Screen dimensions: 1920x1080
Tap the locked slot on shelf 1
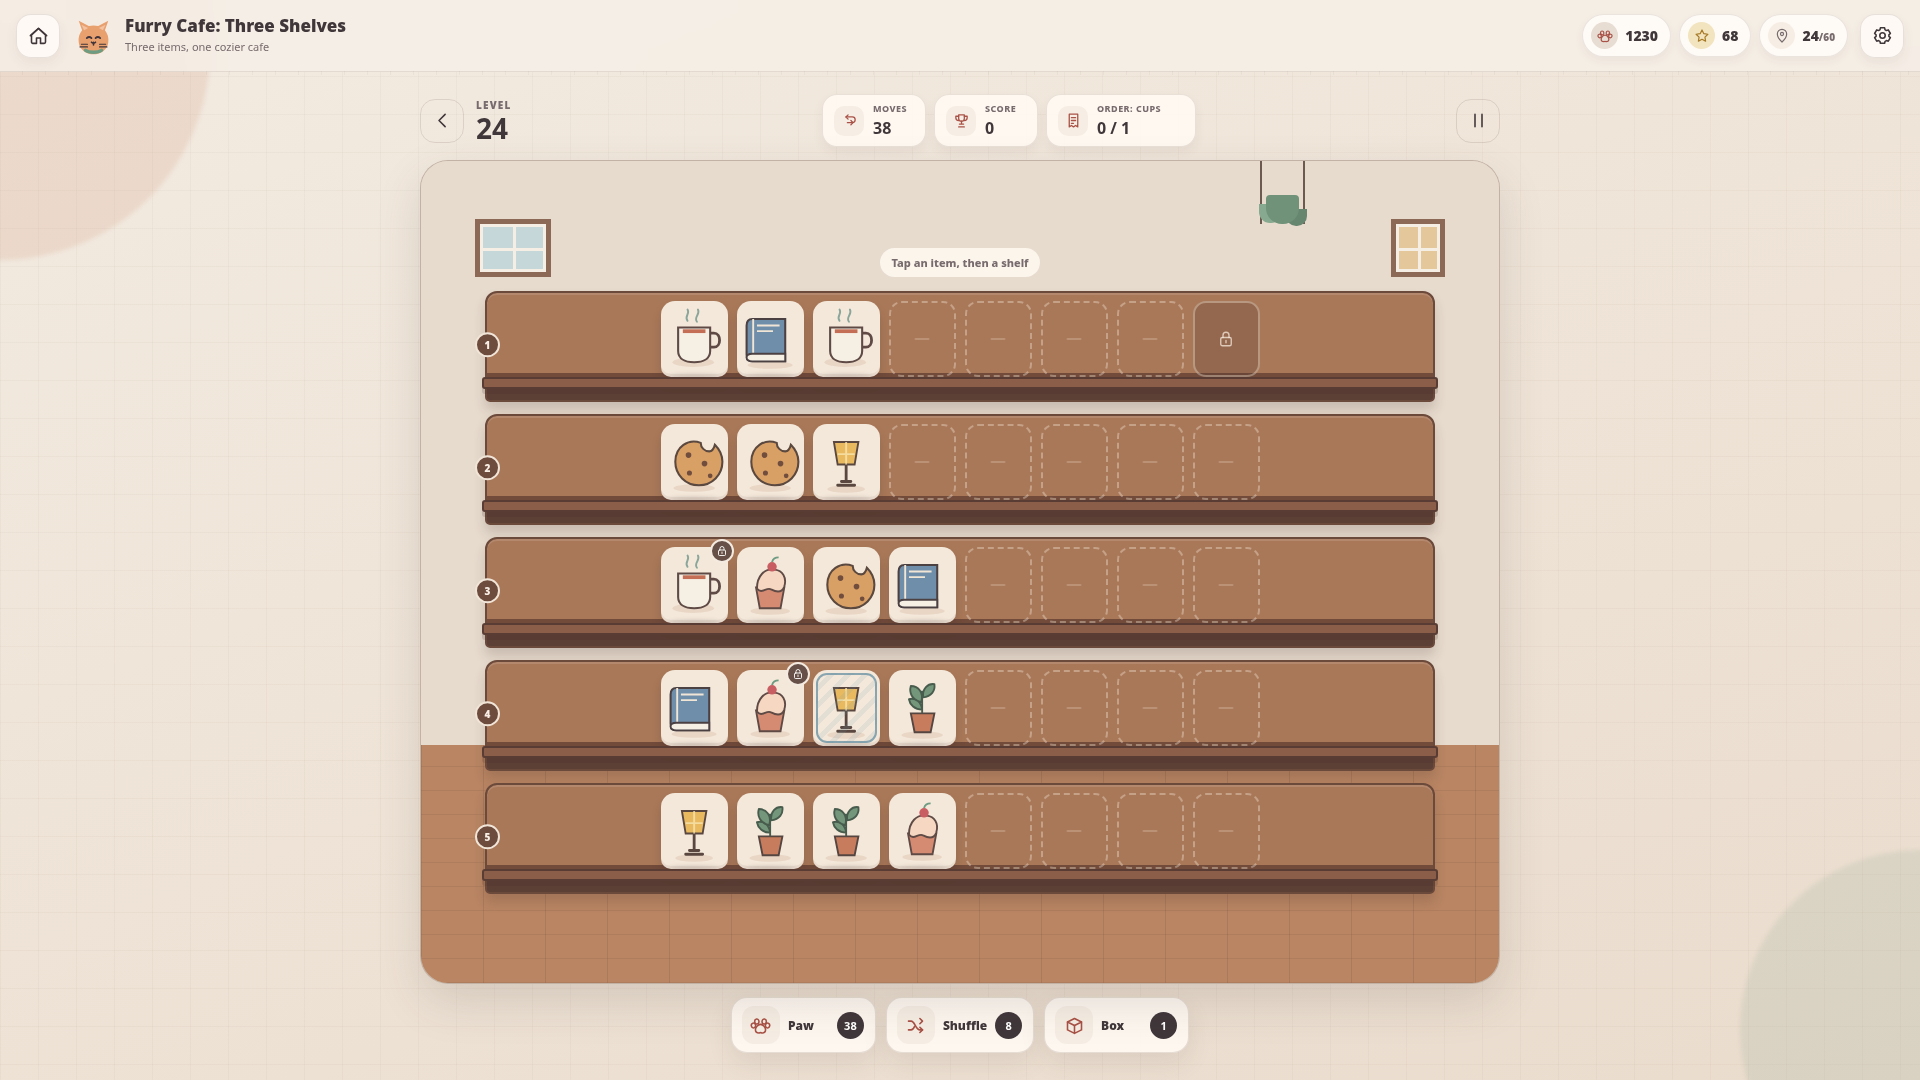pyautogui.click(x=1226, y=339)
